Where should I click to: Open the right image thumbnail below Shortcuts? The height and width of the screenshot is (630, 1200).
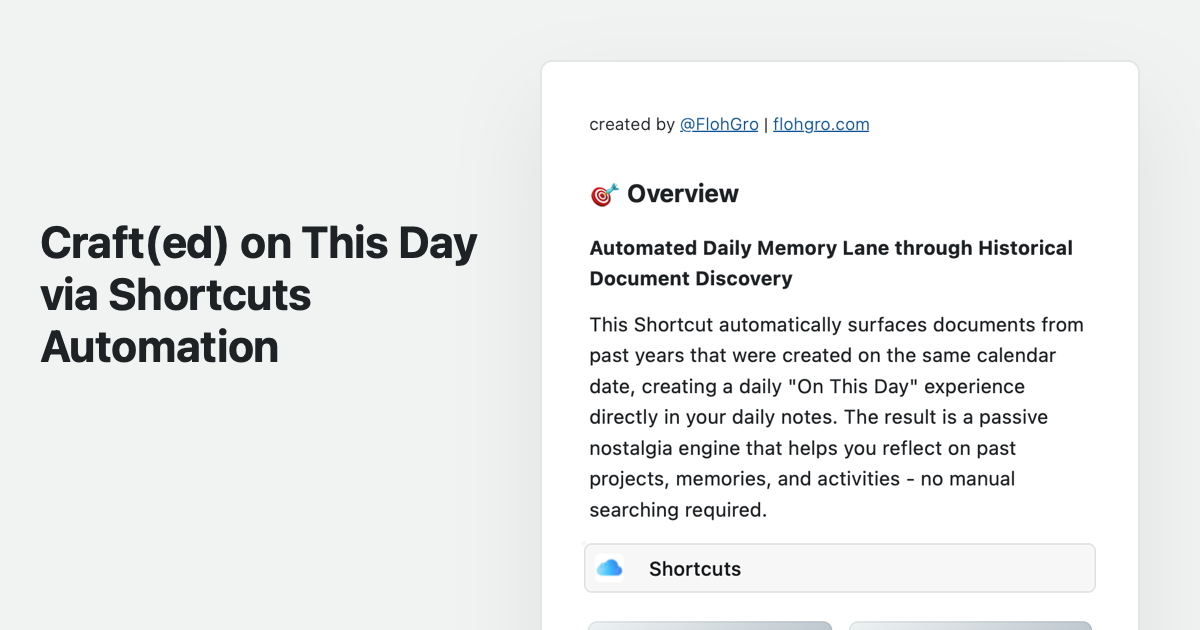[970, 625]
